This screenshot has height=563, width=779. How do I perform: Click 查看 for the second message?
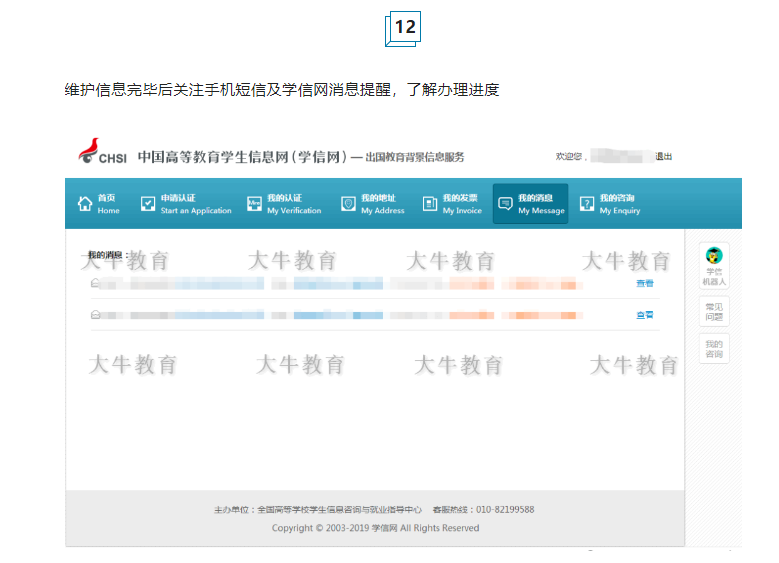tap(645, 315)
